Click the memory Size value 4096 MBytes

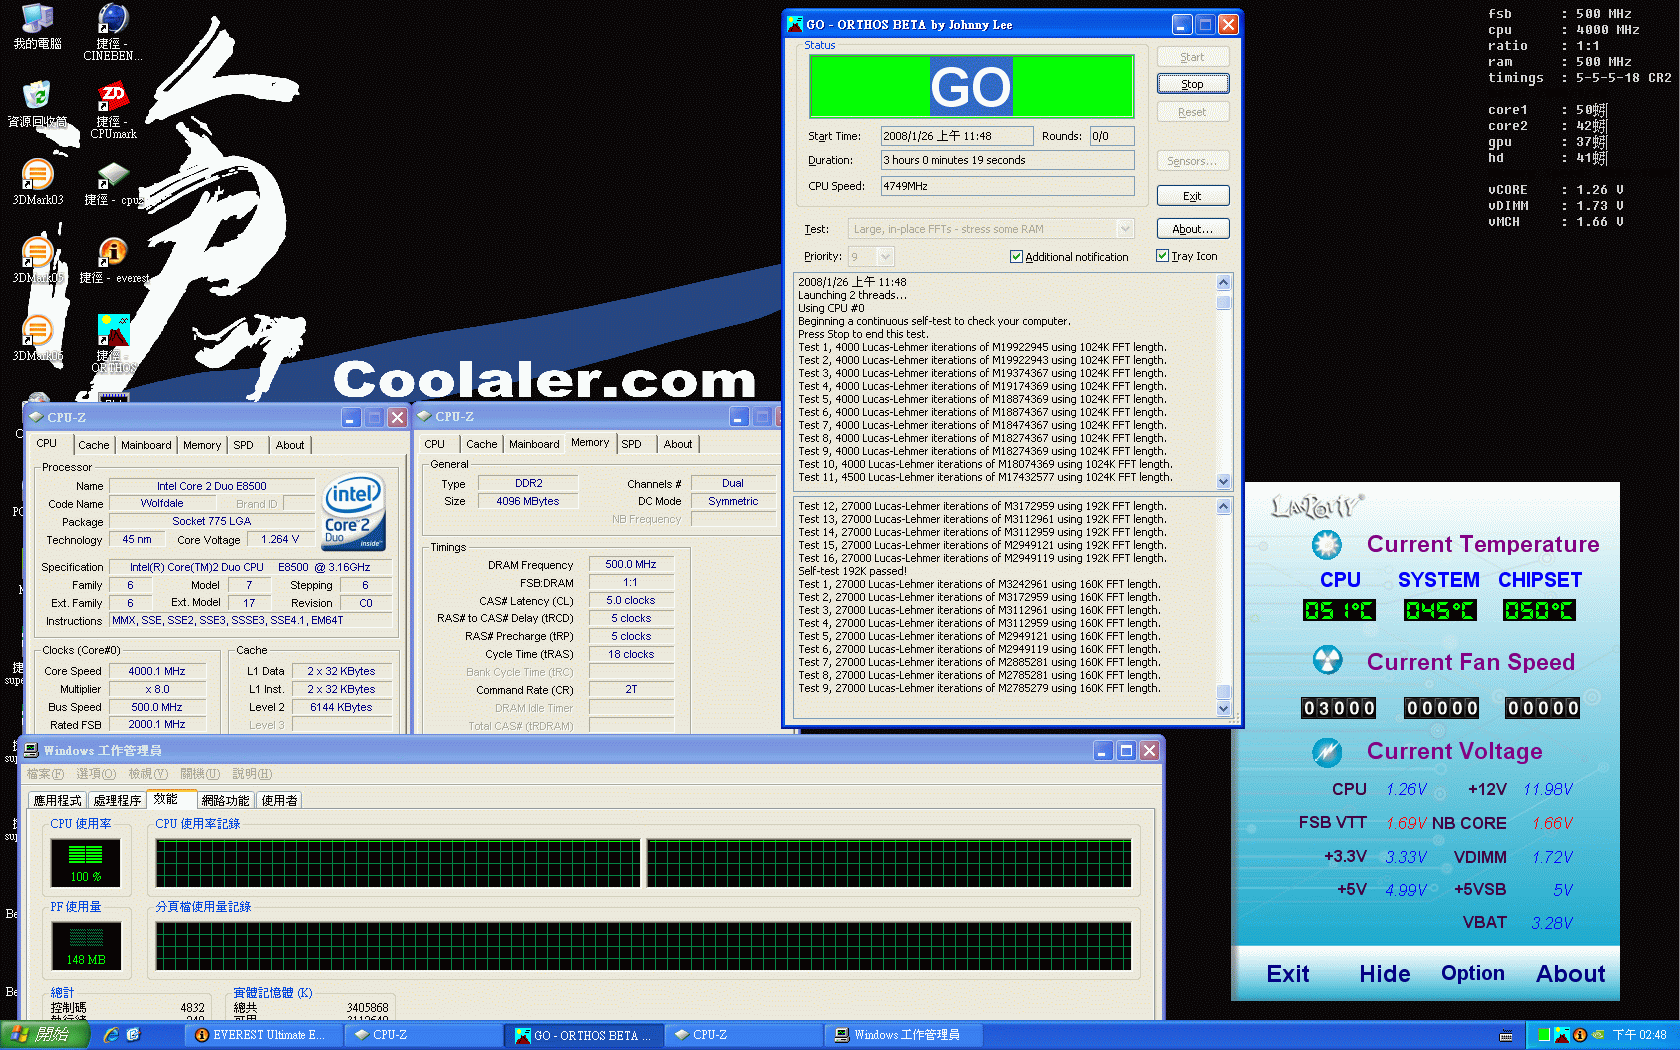(x=528, y=502)
